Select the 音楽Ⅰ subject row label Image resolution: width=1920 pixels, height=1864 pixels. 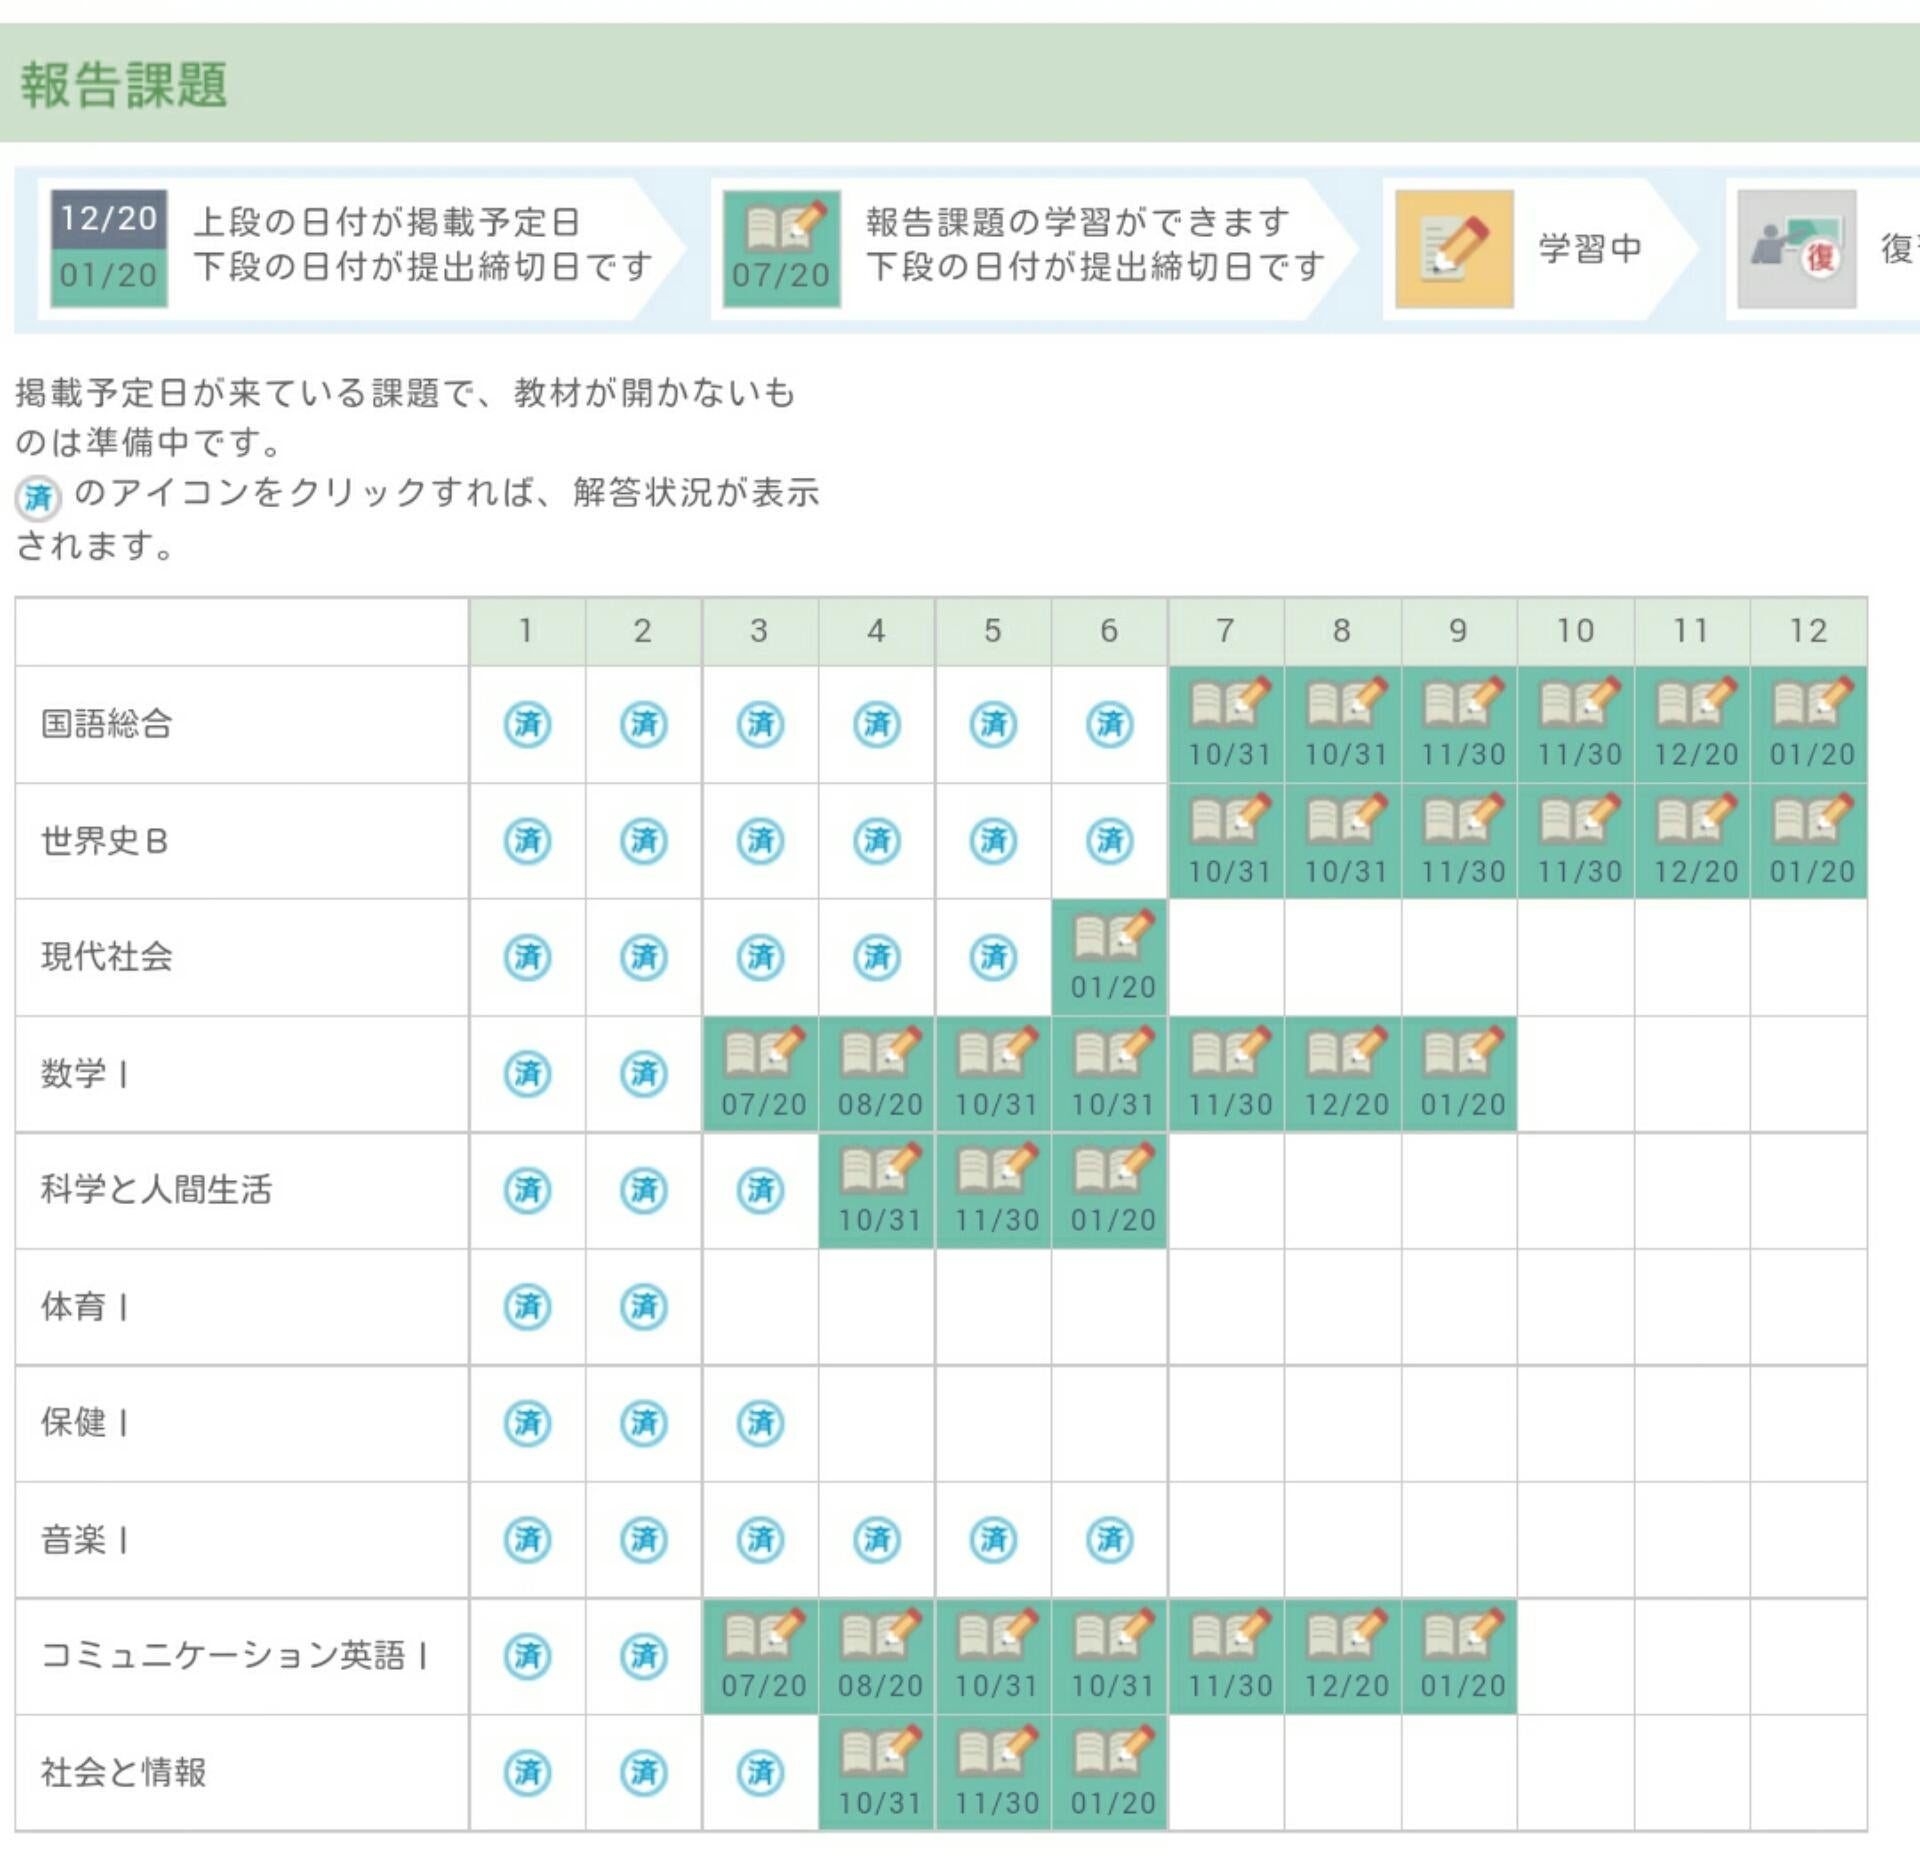coord(84,1539)
